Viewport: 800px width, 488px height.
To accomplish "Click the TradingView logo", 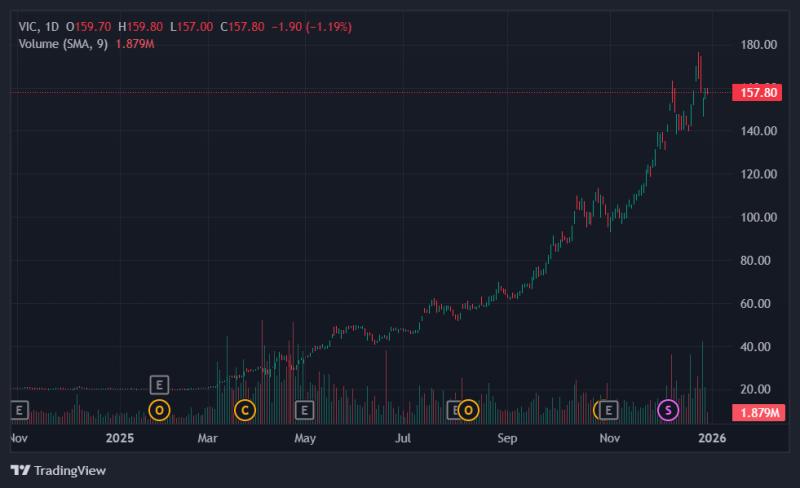I will [58, 470].
